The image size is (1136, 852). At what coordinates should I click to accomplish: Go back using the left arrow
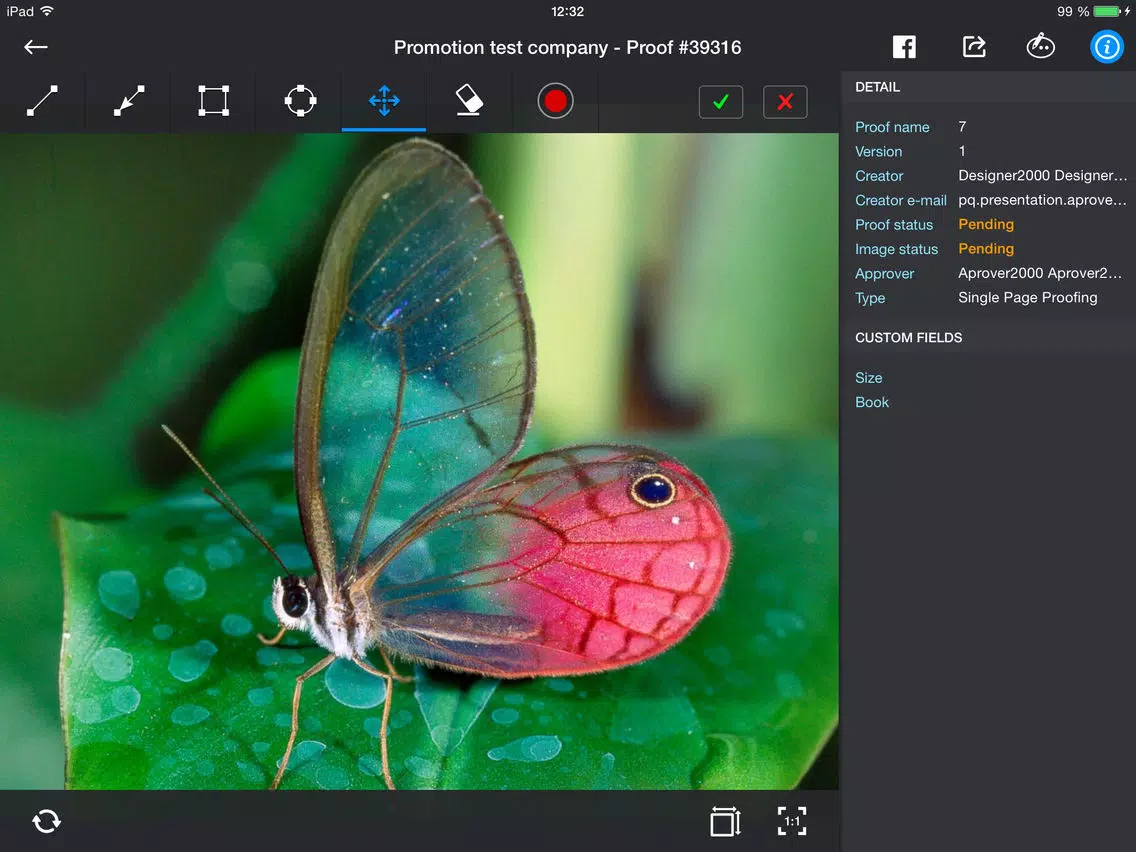[36, 47]
